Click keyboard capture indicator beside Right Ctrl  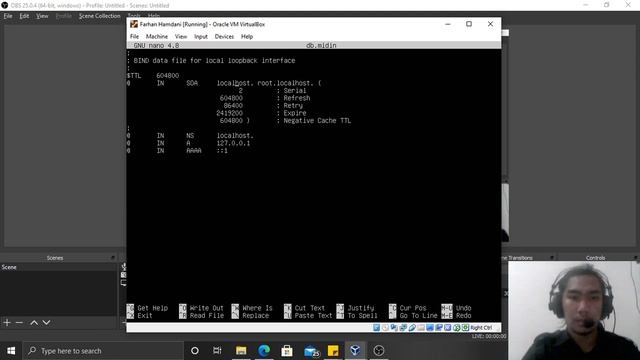click(x=465, y=327)
